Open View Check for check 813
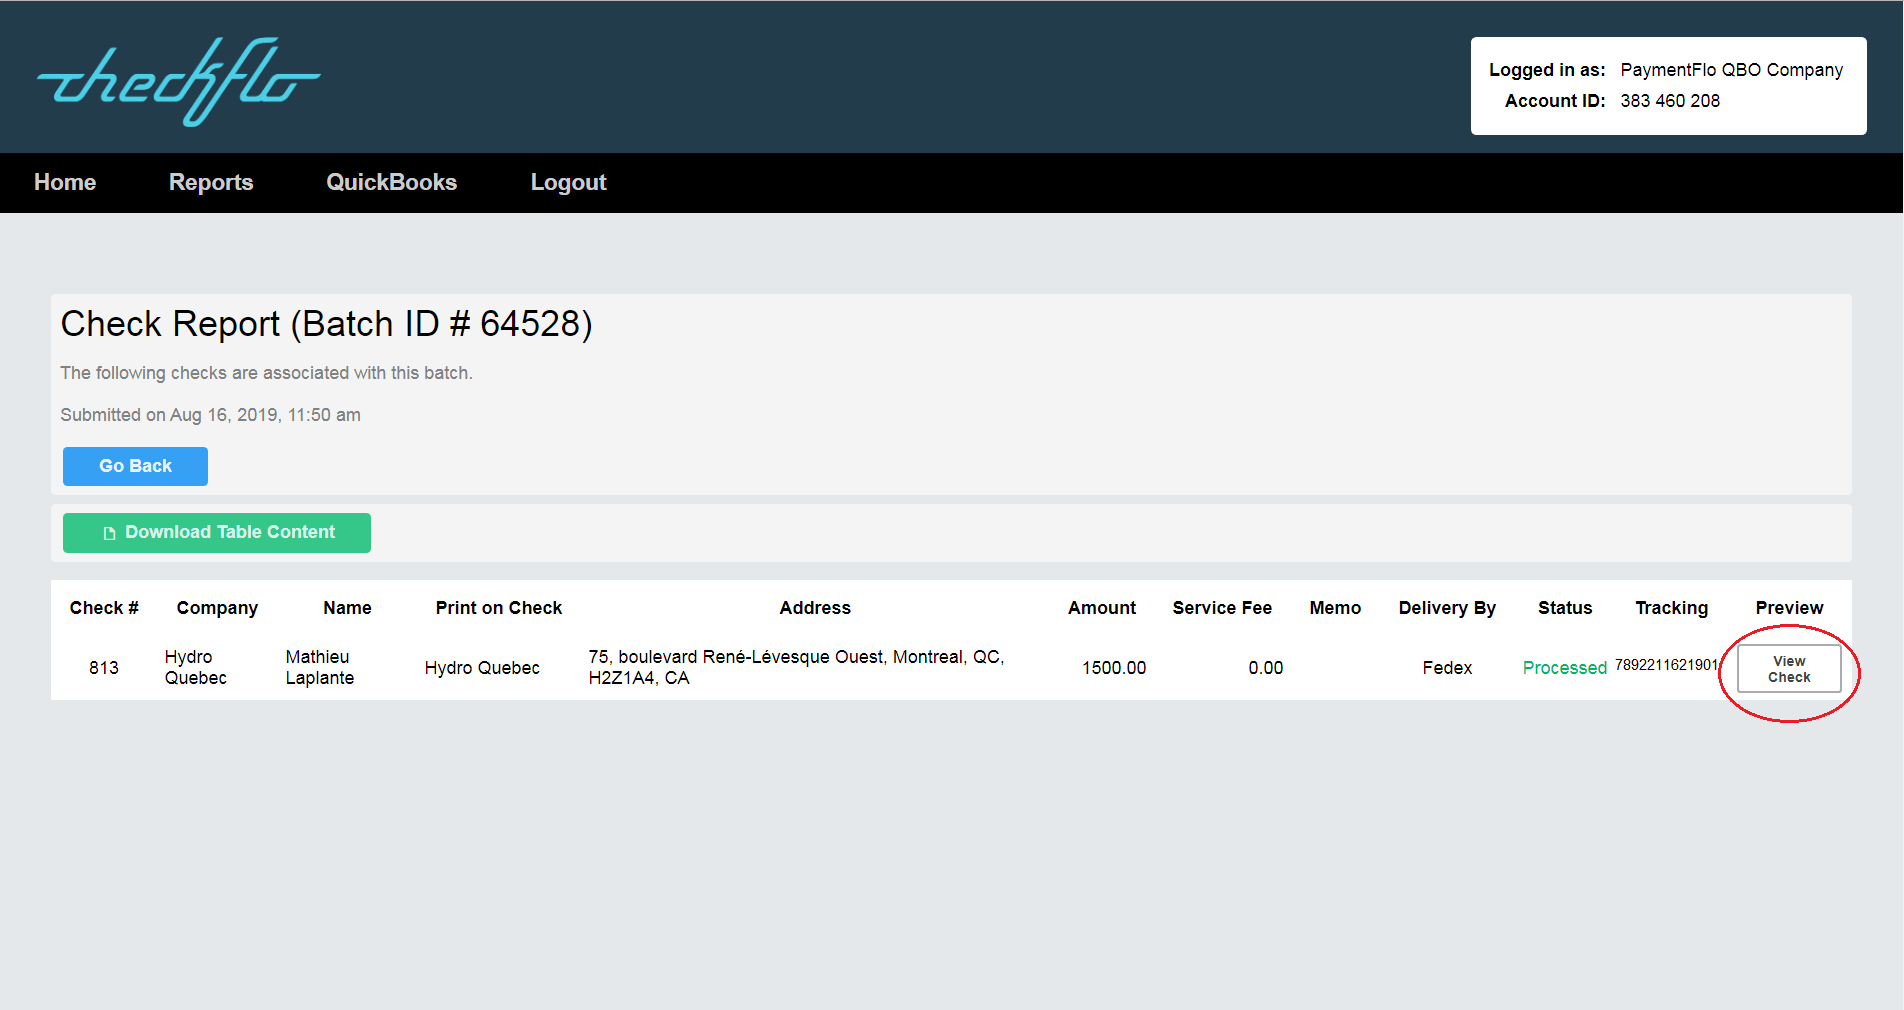This screenshot has width=1904, height=1010. (1789, 669)
